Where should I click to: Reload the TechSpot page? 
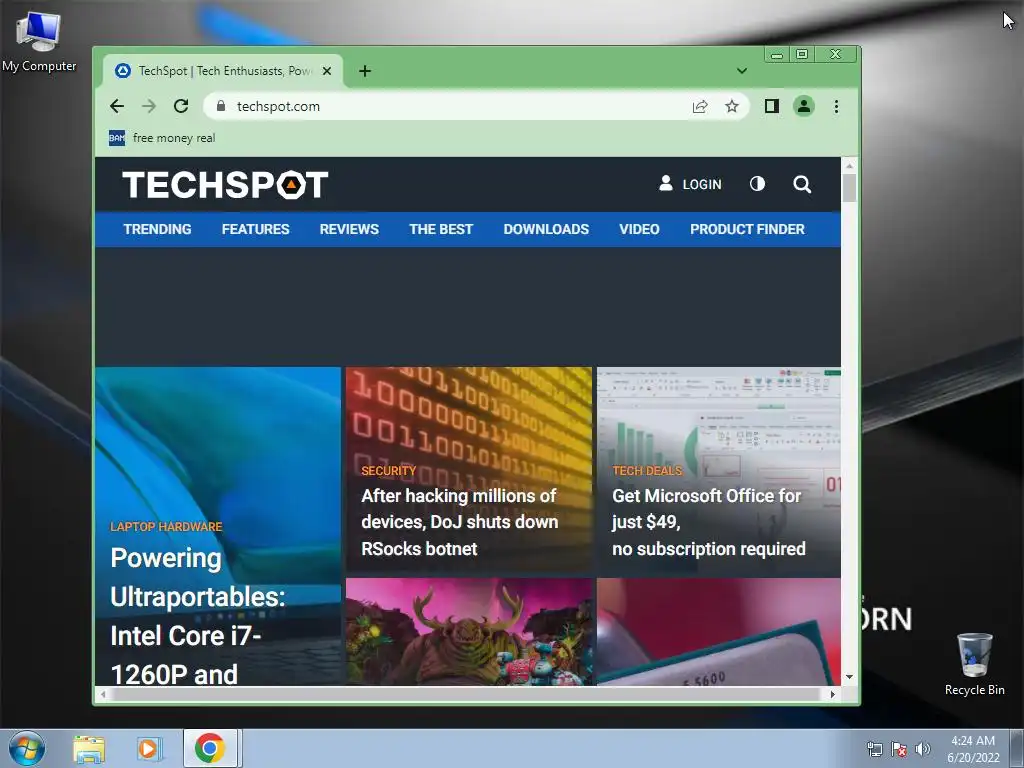click(x=181, y=106)
